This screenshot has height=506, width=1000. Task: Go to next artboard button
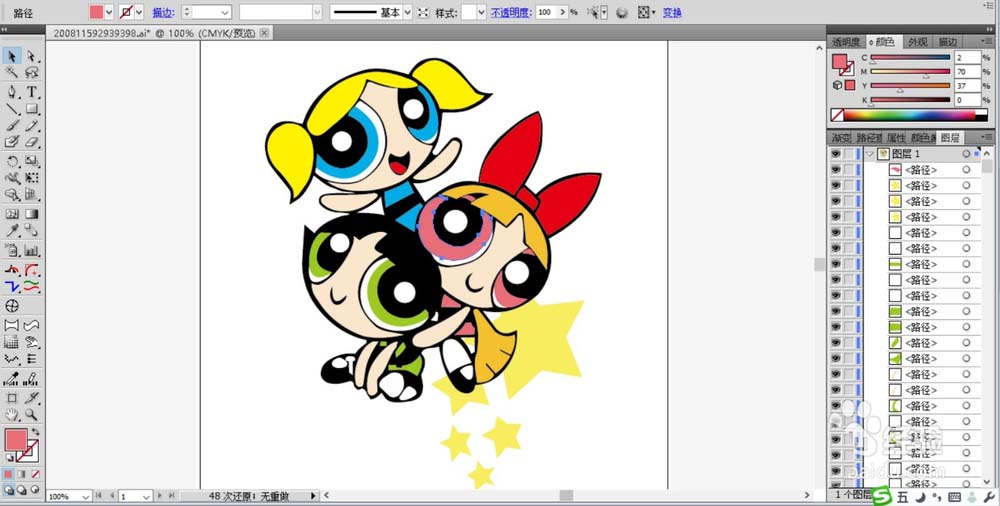click(161, 495)
